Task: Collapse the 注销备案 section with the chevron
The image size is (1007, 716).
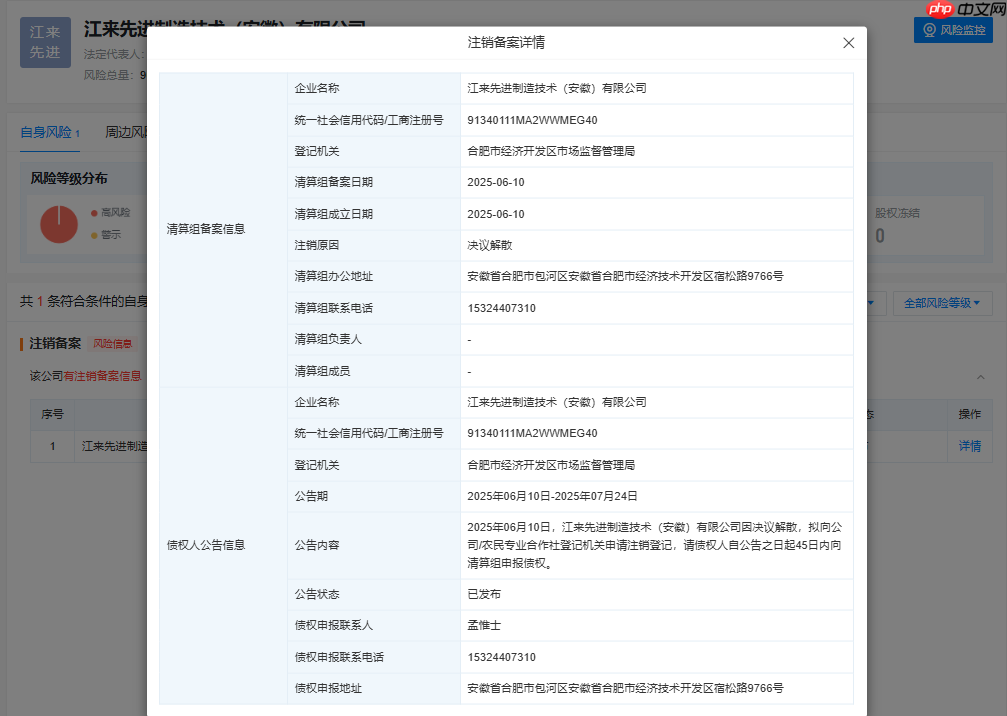Action: coord(981,378)
